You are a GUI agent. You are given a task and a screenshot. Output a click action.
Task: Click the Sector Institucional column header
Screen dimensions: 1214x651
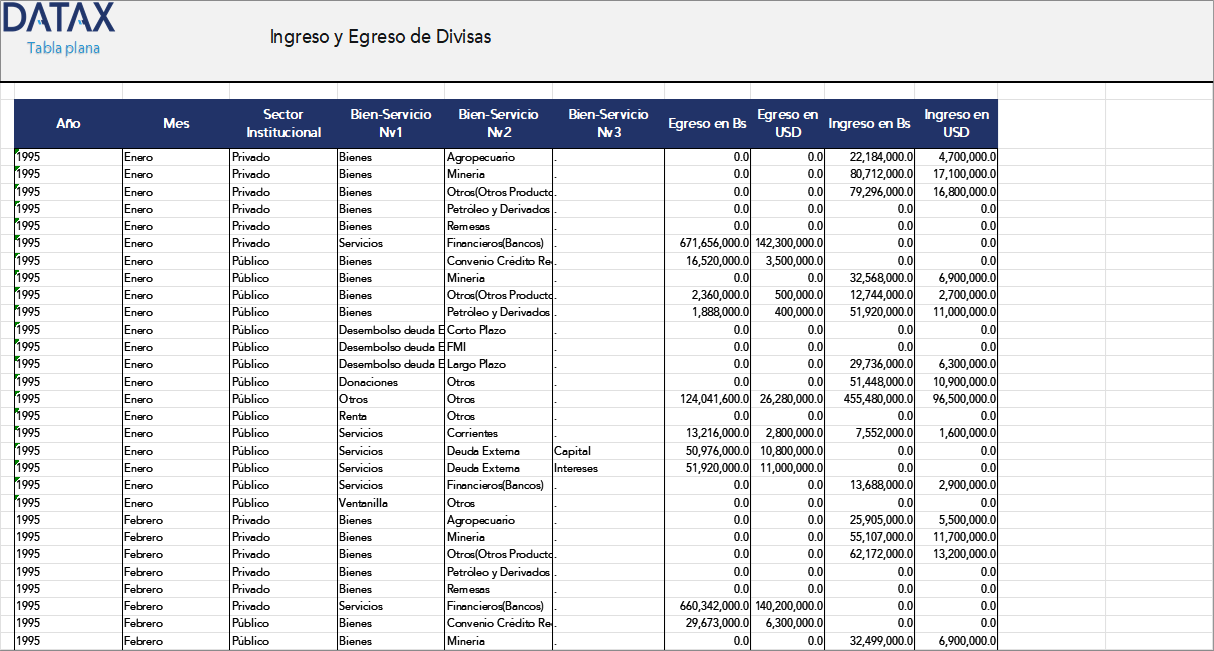[283, 123]
